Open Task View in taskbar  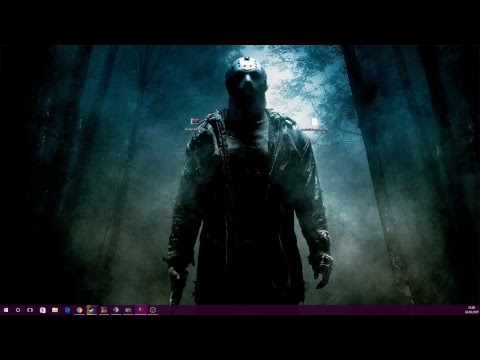30,310
